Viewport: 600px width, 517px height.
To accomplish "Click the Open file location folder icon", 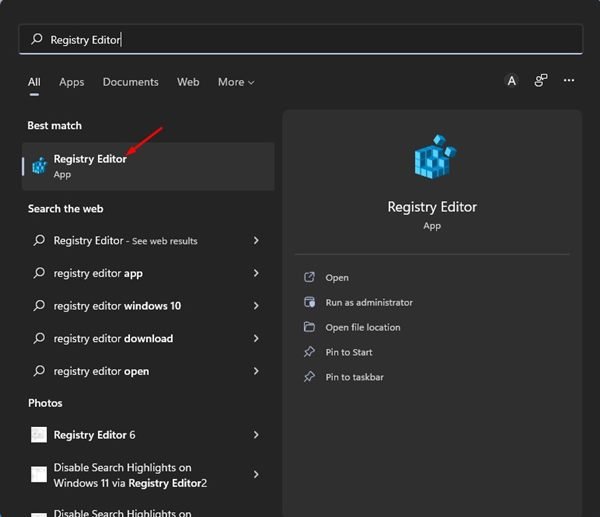I will [309, 327].
